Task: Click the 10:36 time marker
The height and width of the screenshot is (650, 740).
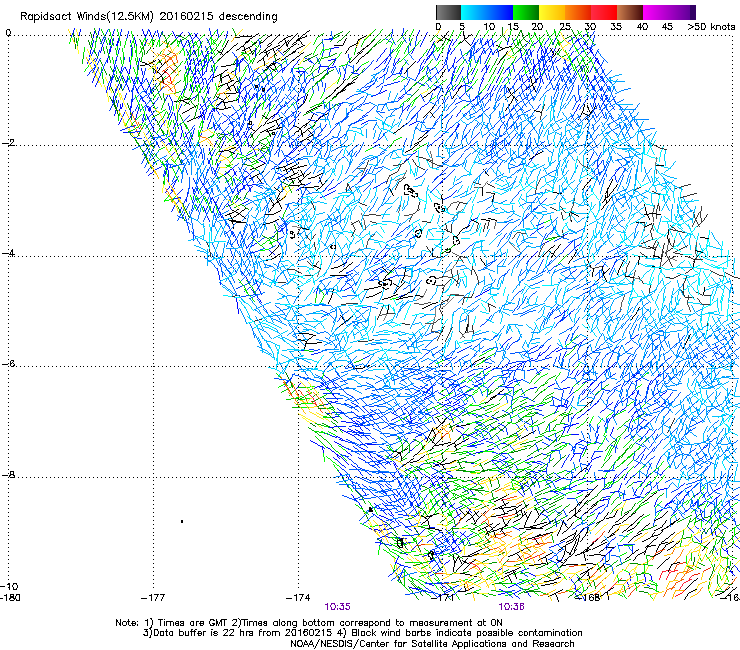Action: (512, 607)
